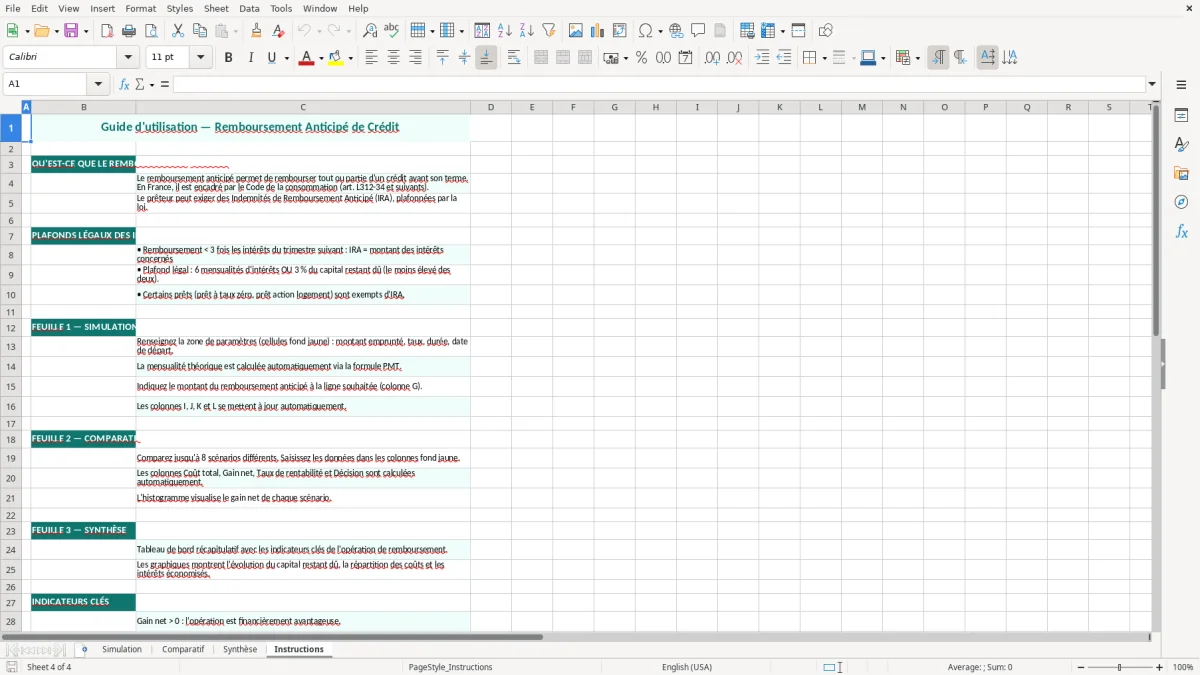Click the Add Decimal Place icon
This screenshot has width=1200, height=675.
point(712,58)
